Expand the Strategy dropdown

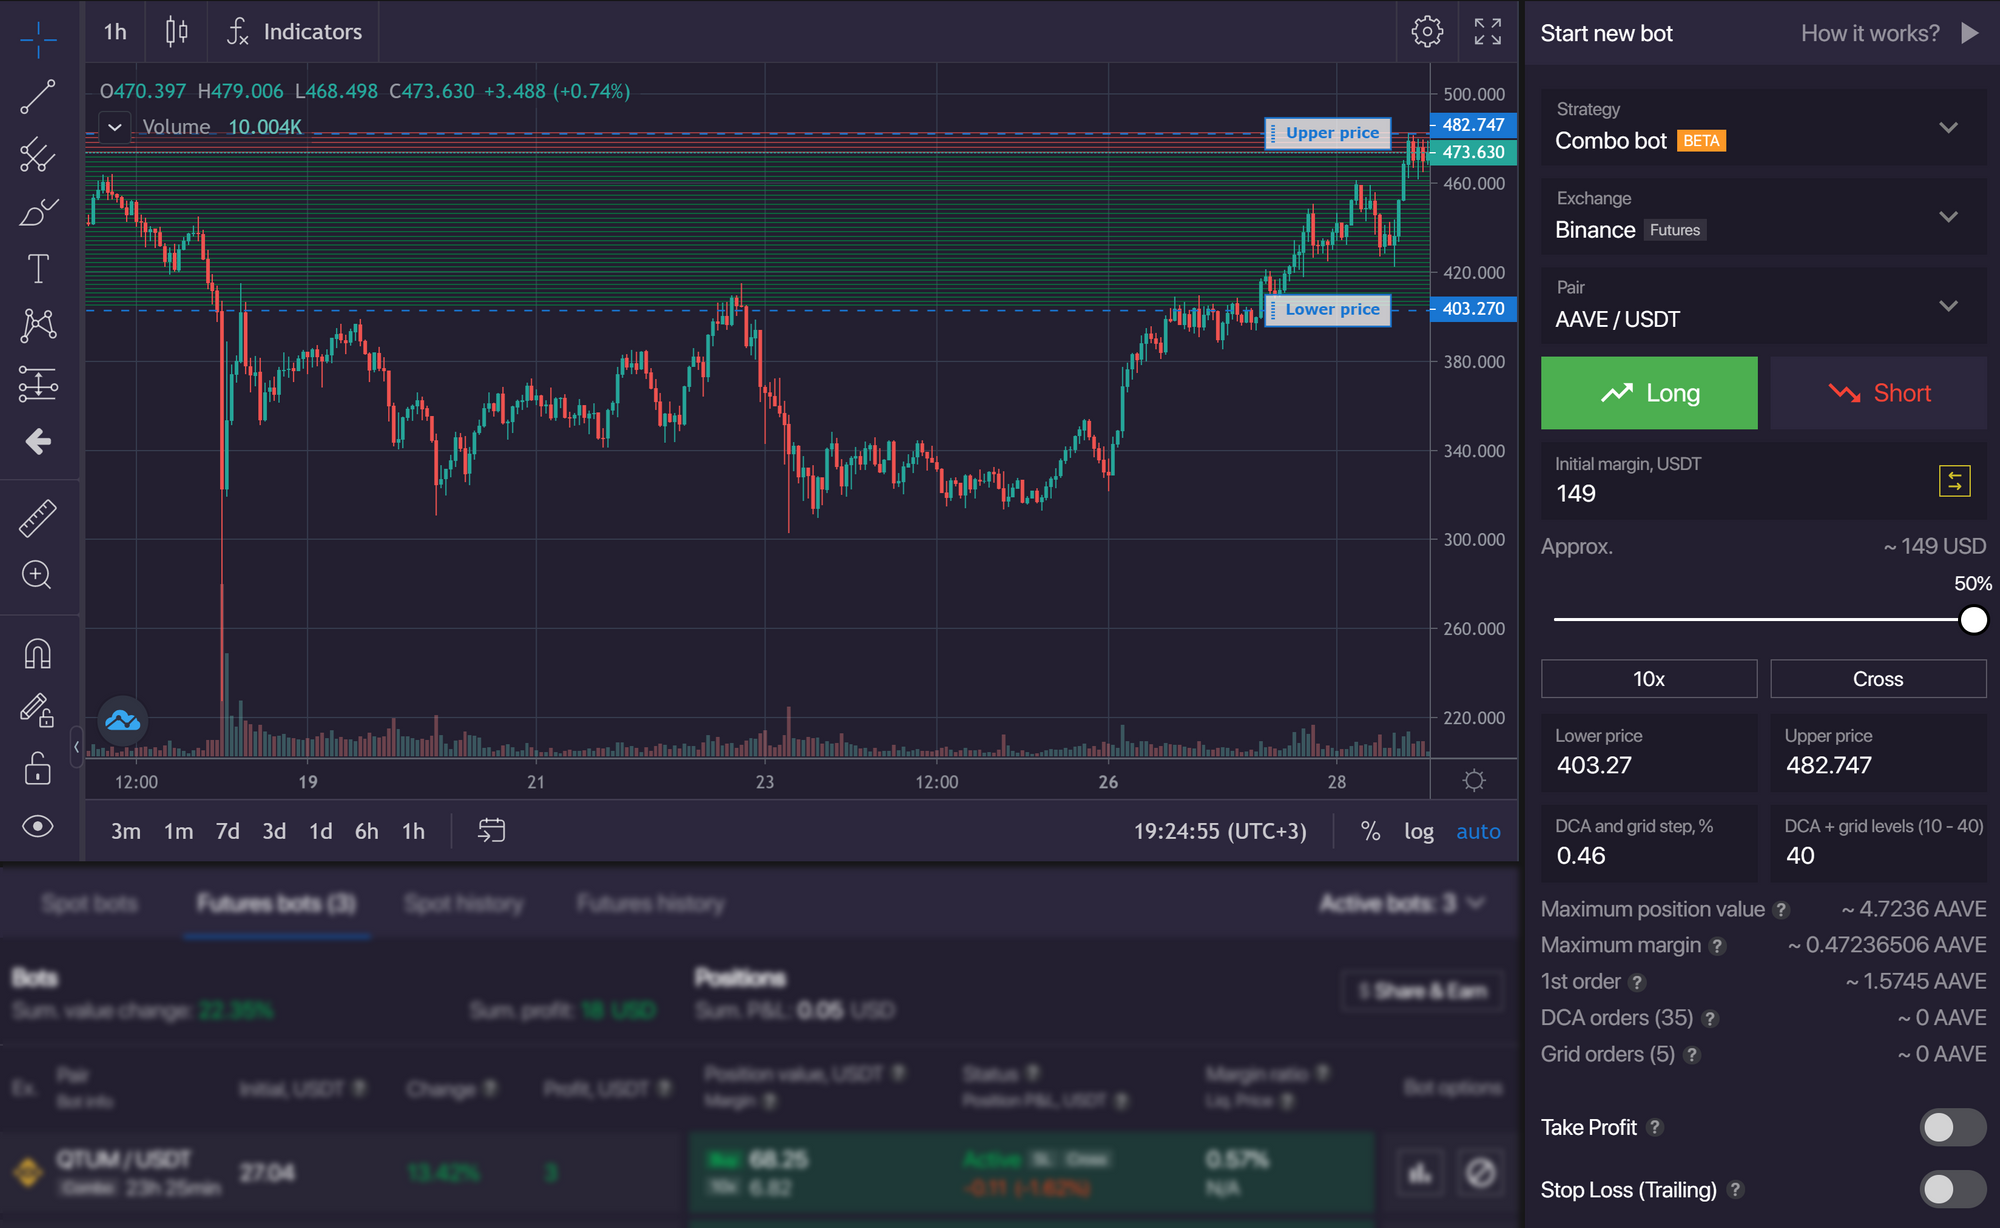click(1947, 127)
